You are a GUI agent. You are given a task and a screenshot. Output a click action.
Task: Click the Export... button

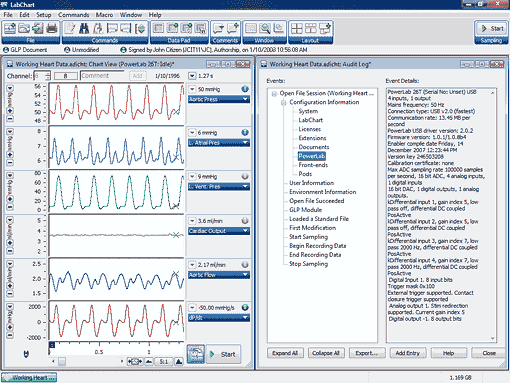pos(367,353)
